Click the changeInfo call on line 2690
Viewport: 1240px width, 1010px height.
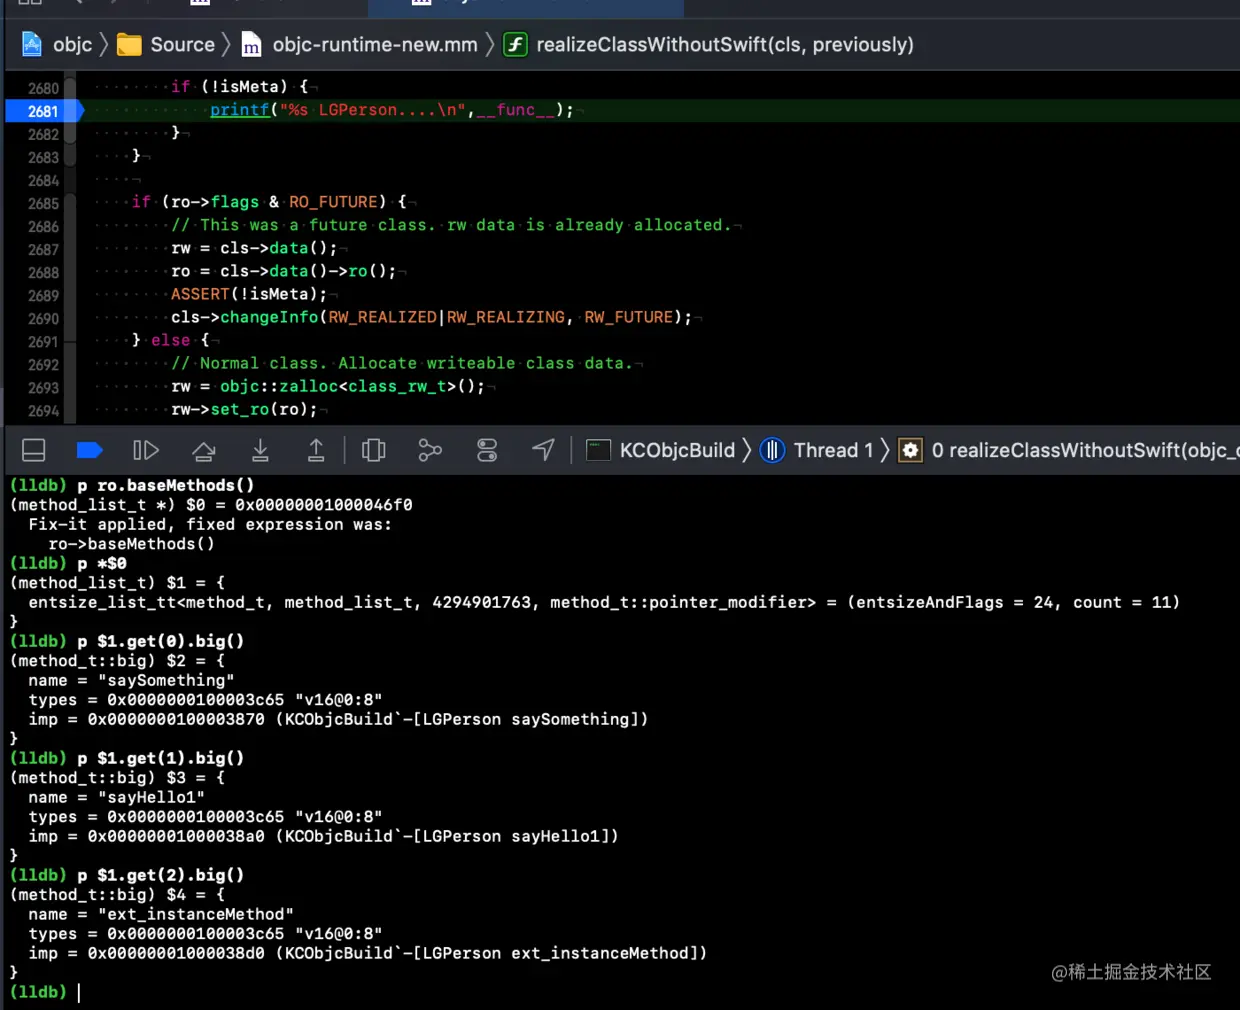tap(269, 317)
